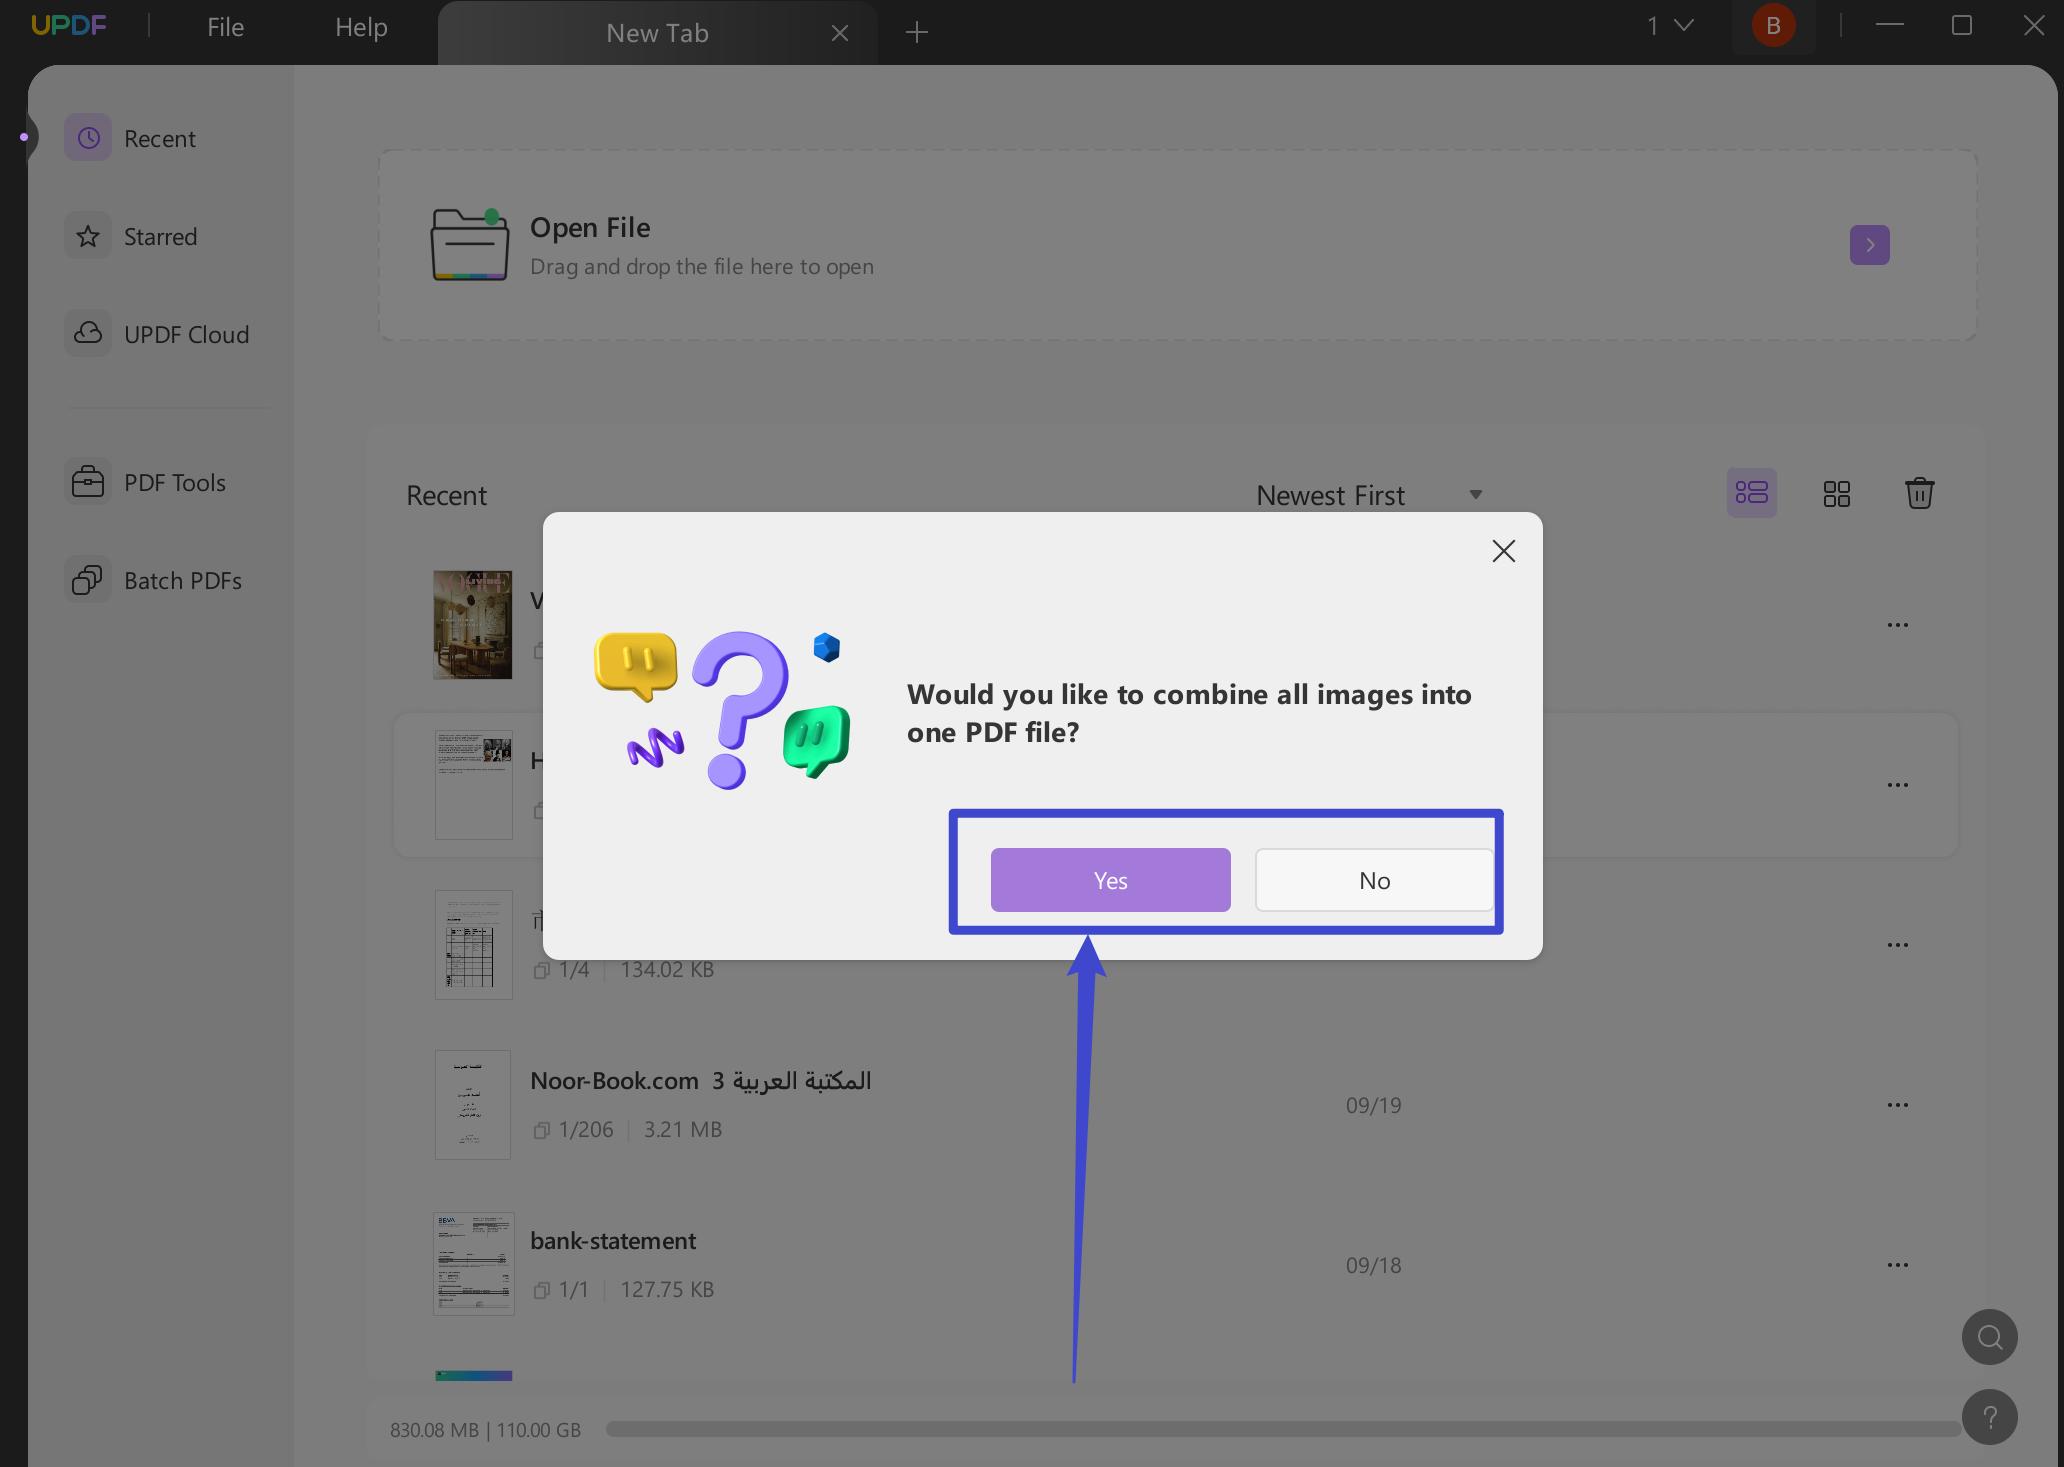Switch to grid view layout
This screenshot has height=1467, width=2064.
(1836, 492)
